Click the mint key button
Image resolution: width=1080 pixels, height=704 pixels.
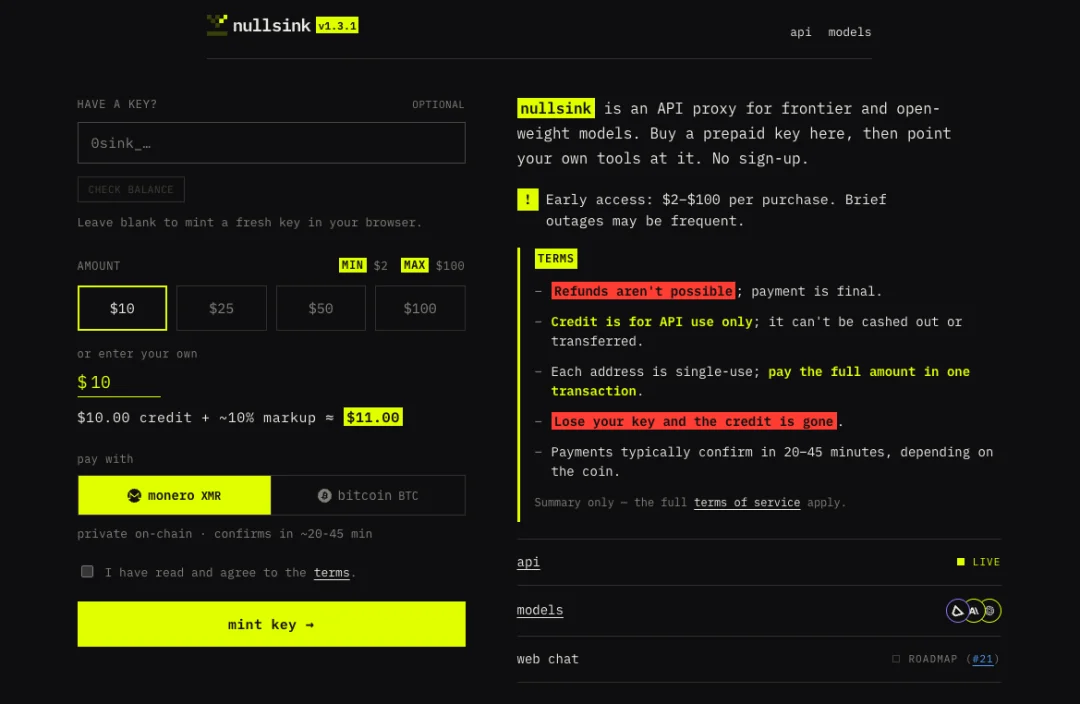[x=271, y=624]
